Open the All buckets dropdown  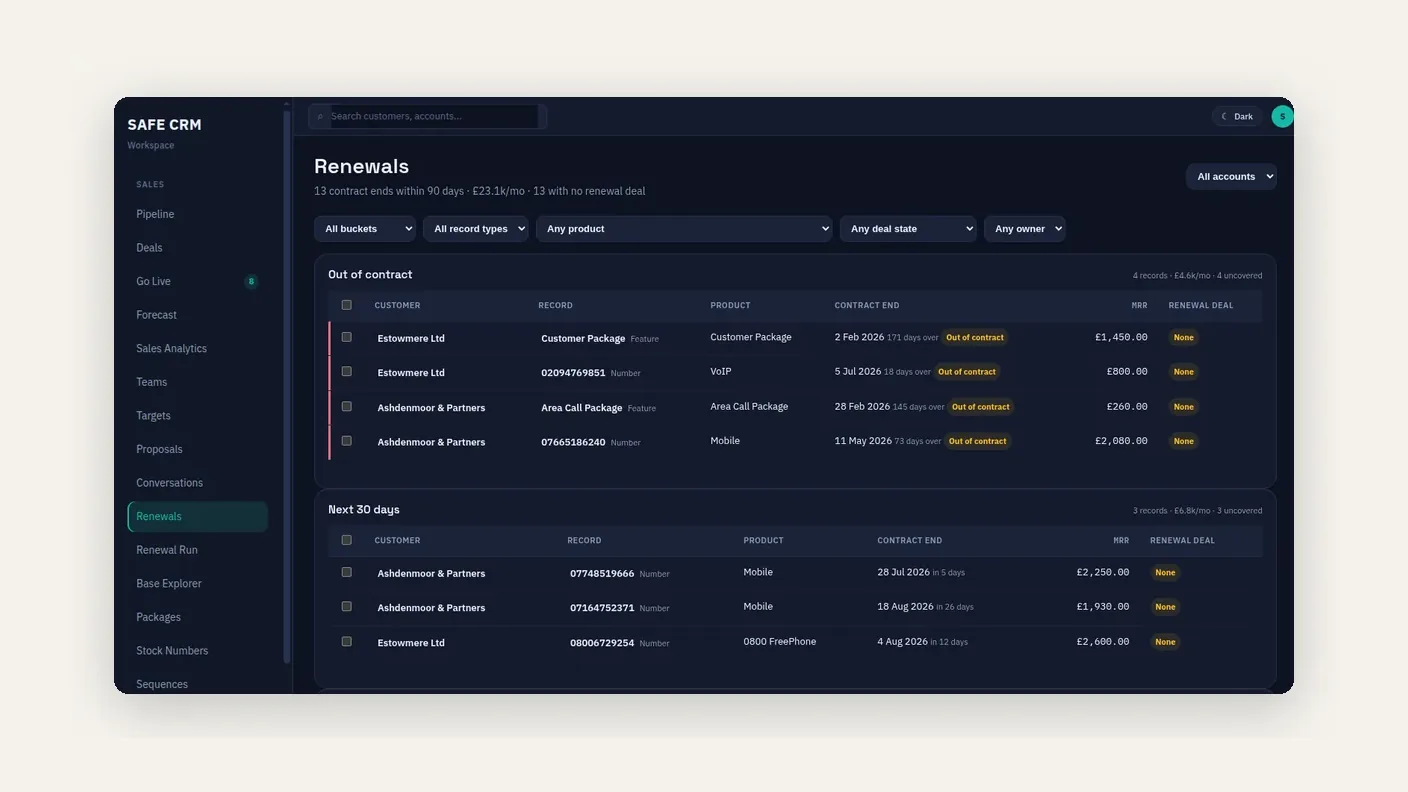(x=365, y=229)
